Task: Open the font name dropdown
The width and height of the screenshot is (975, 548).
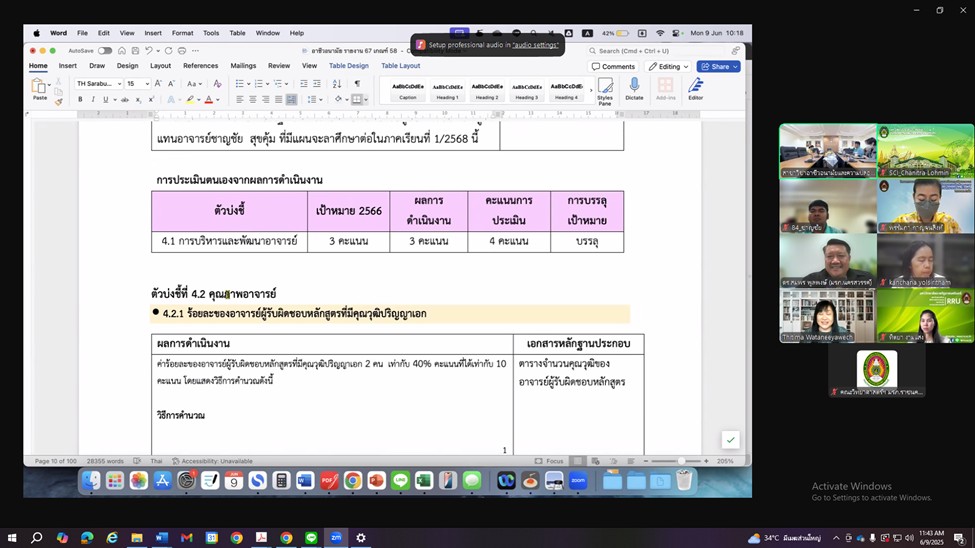Action: point(99,84)
